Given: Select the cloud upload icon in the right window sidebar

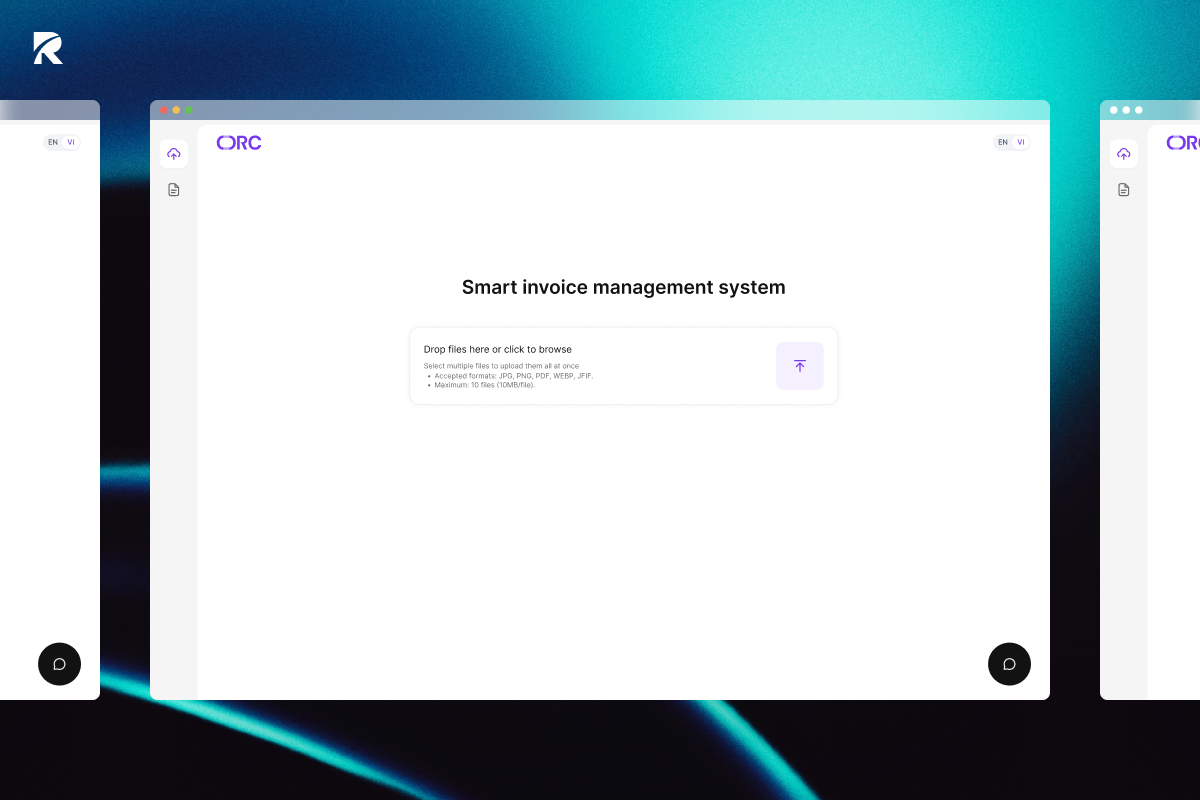Looking at the screenshot, I should [1123, 154].
